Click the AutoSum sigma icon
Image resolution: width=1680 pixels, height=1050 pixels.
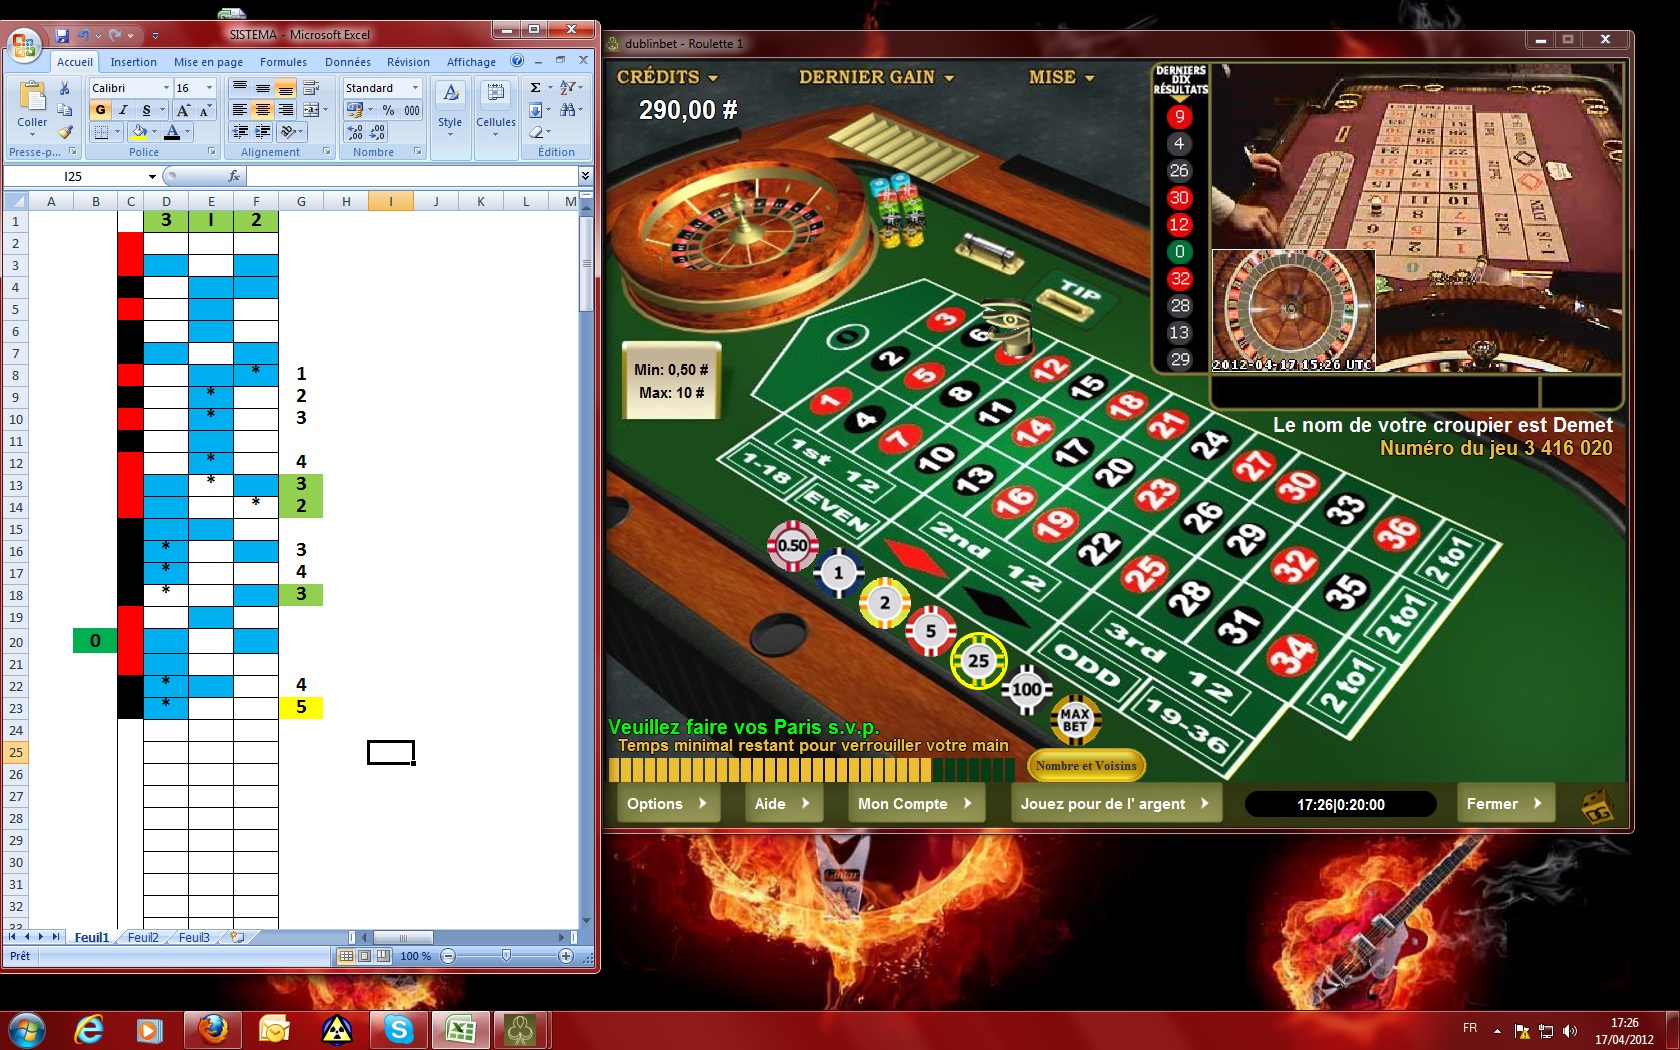tap(536, 88)
